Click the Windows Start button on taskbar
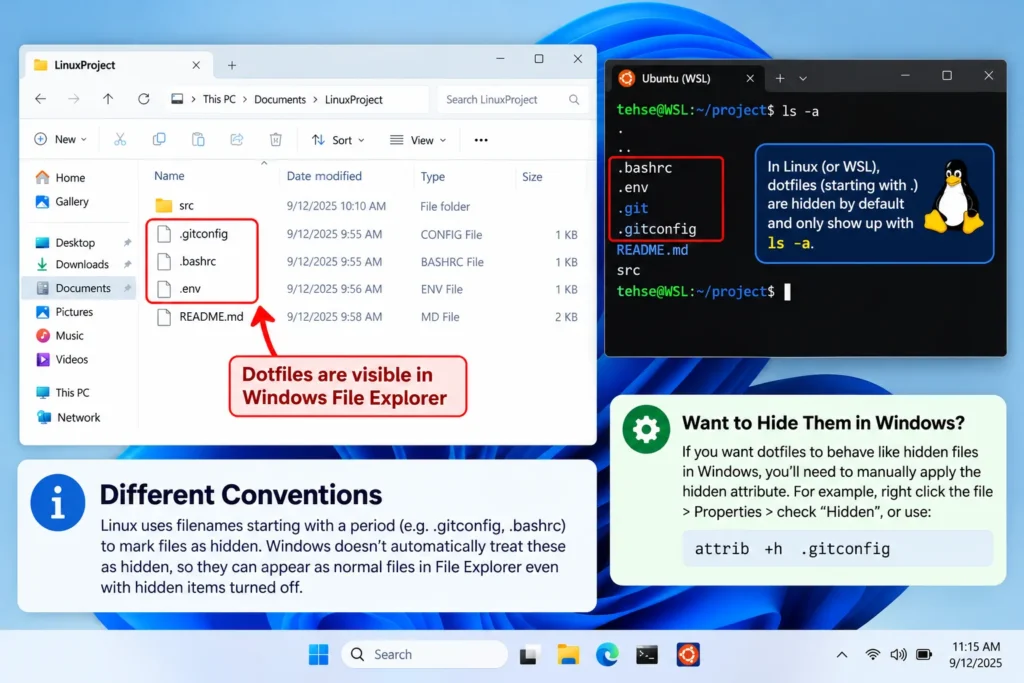Viewport: 1024px width, 683px height. 319,654
